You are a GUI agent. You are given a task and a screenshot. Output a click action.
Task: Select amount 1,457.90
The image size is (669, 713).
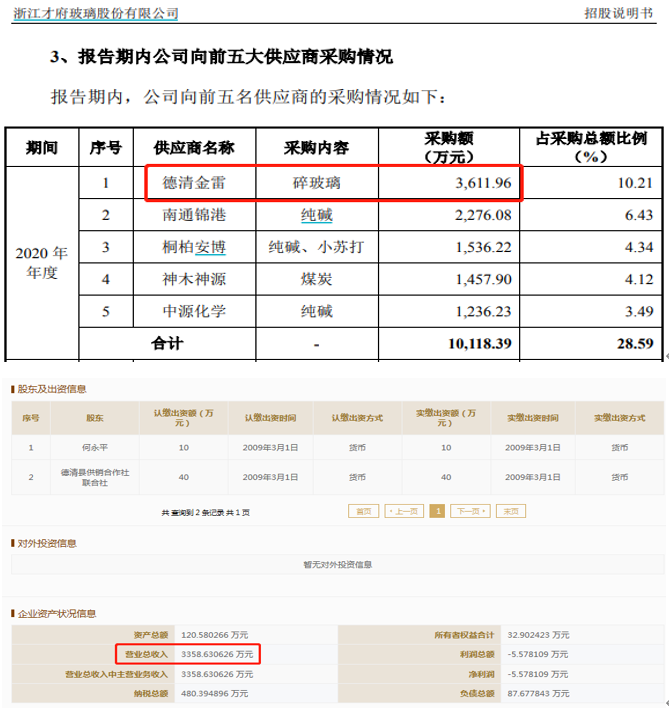tap(483, 279)
